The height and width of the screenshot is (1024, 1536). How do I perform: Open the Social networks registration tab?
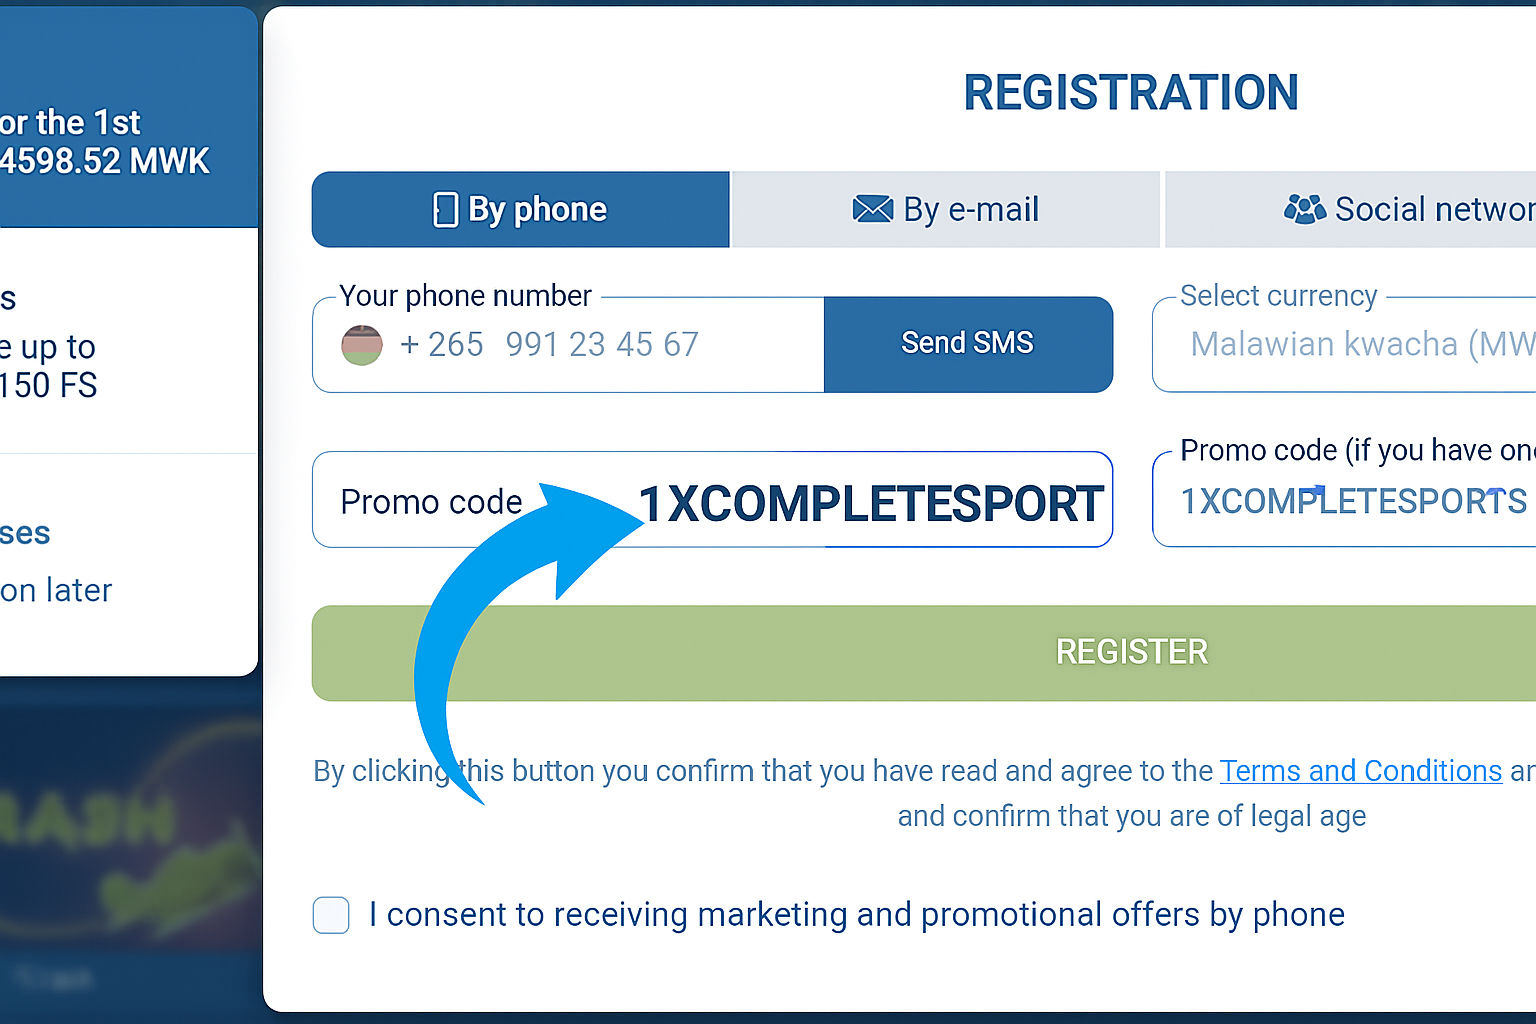[1400, 209]
